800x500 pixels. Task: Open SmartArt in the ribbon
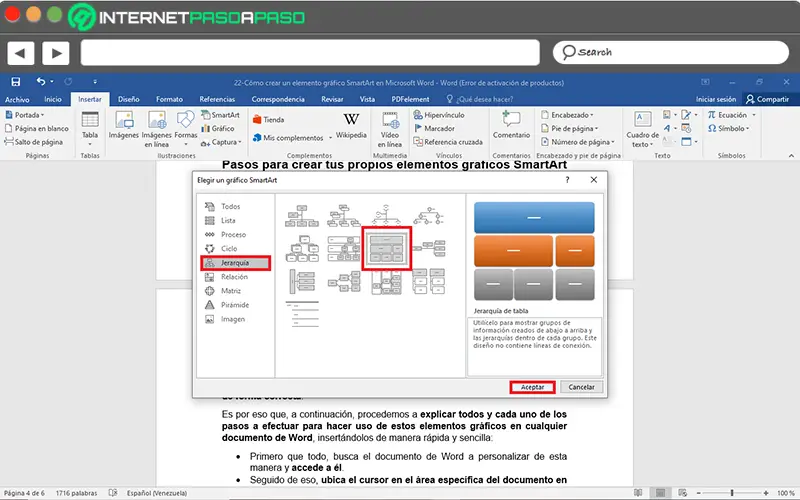[x=220, y=115]
